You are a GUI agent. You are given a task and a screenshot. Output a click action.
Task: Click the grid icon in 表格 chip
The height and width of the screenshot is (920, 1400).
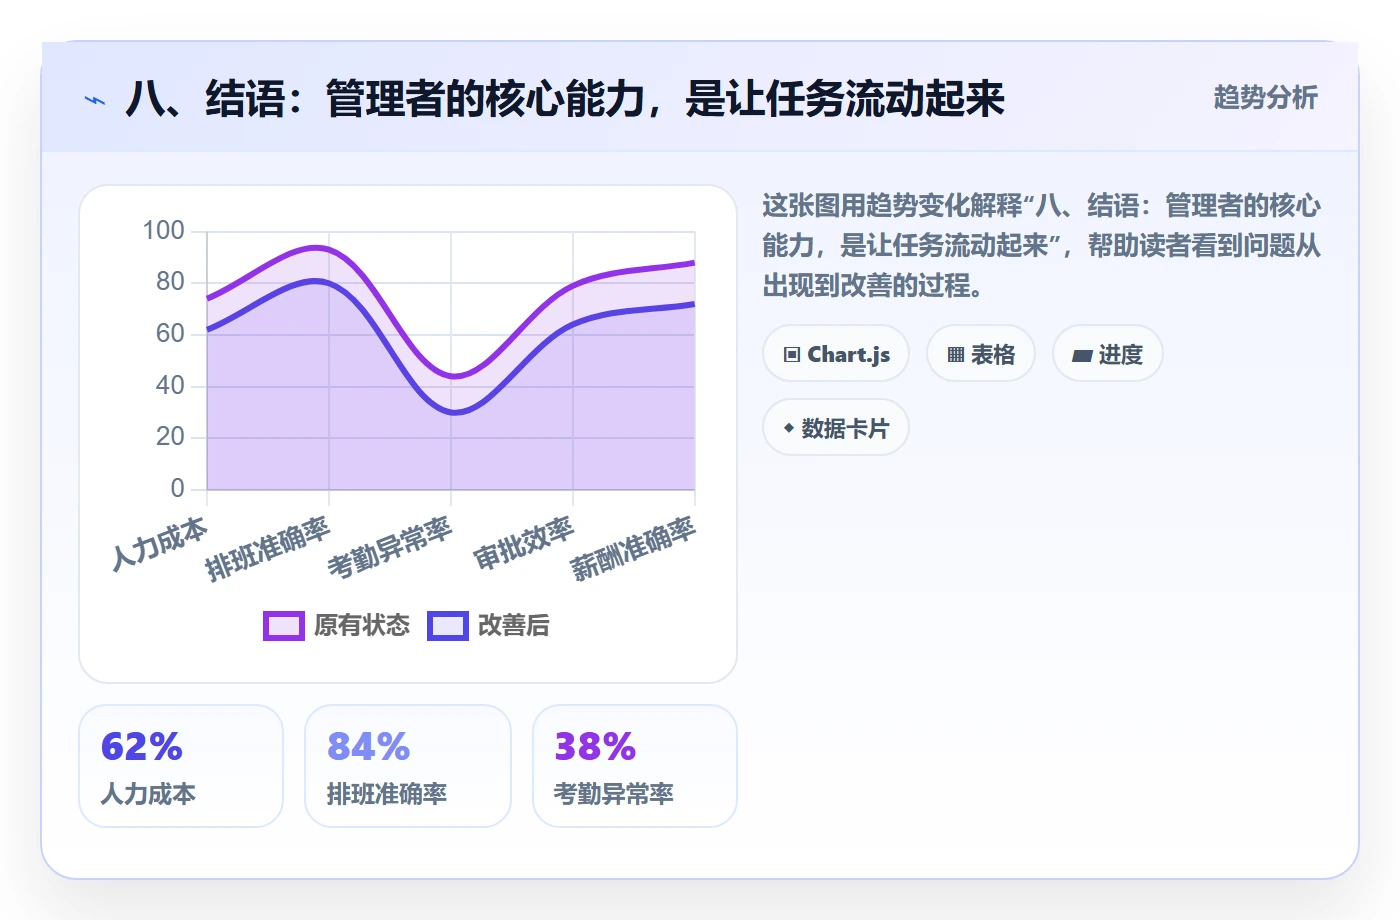coord(956,355)
